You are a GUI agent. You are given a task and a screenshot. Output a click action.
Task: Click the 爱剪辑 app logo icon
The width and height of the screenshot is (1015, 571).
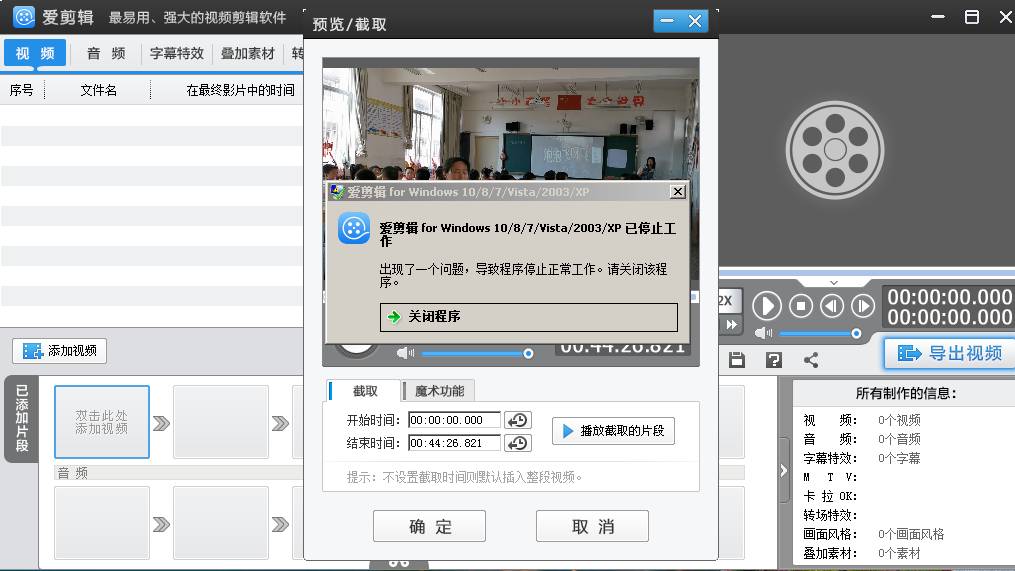click(x=24, y=17)
